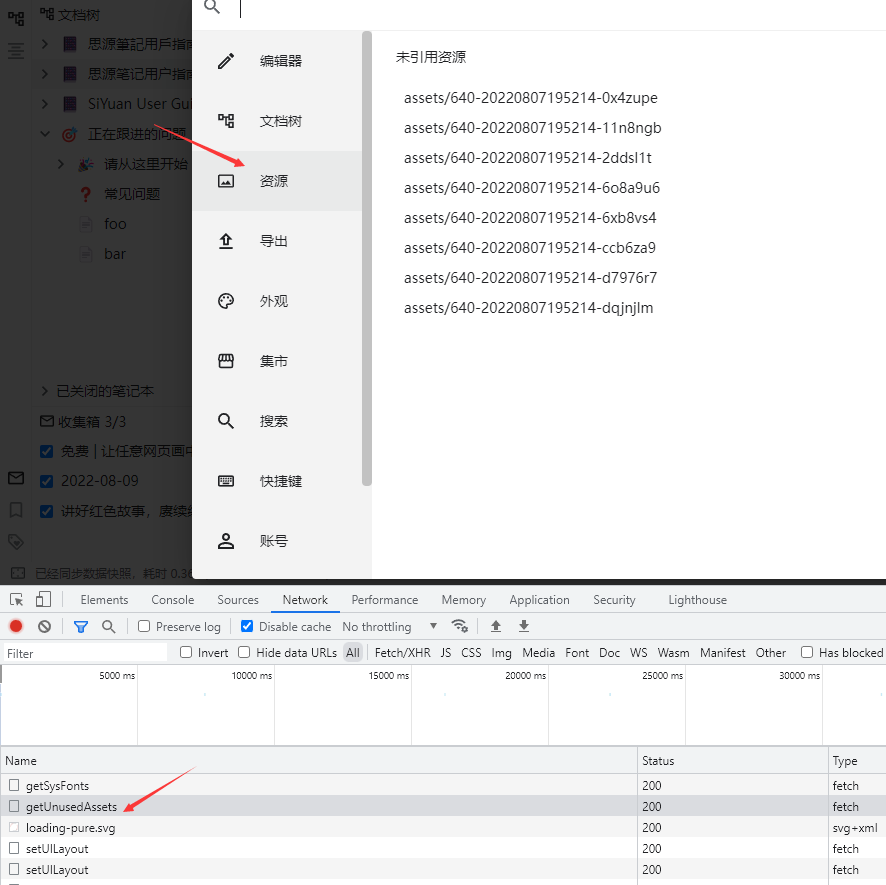Screen dimensions: 886x885
Task: Select the 资源 assets settings section
Action: coord(277,181)
